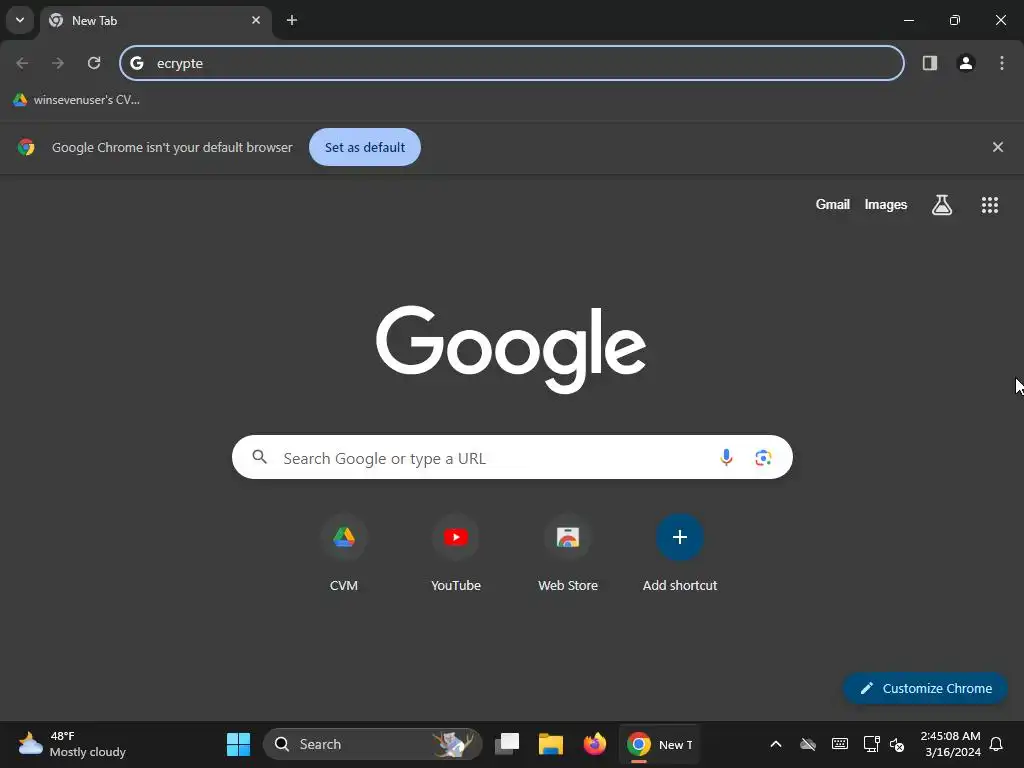Go forward with the forward arrow
Screen dimensions: 1024x768
[58, 63]
